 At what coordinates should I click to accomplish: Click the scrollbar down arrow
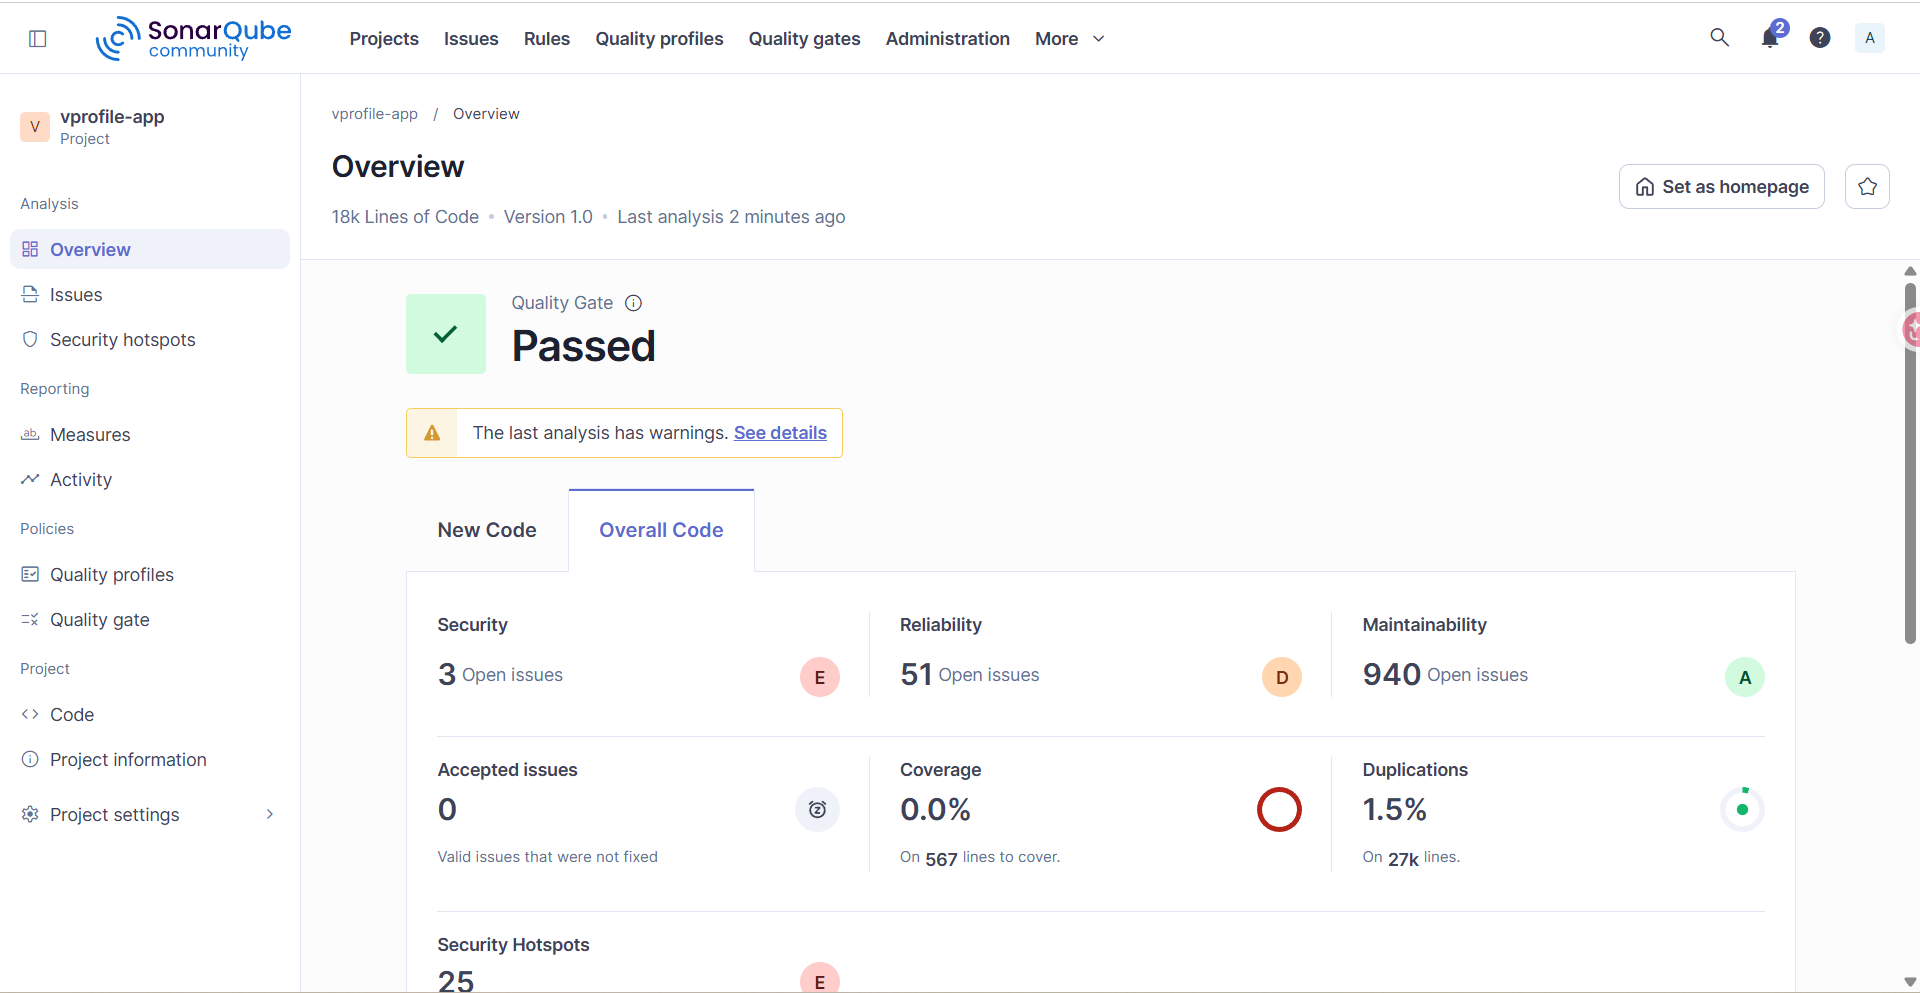[1910, 982]
